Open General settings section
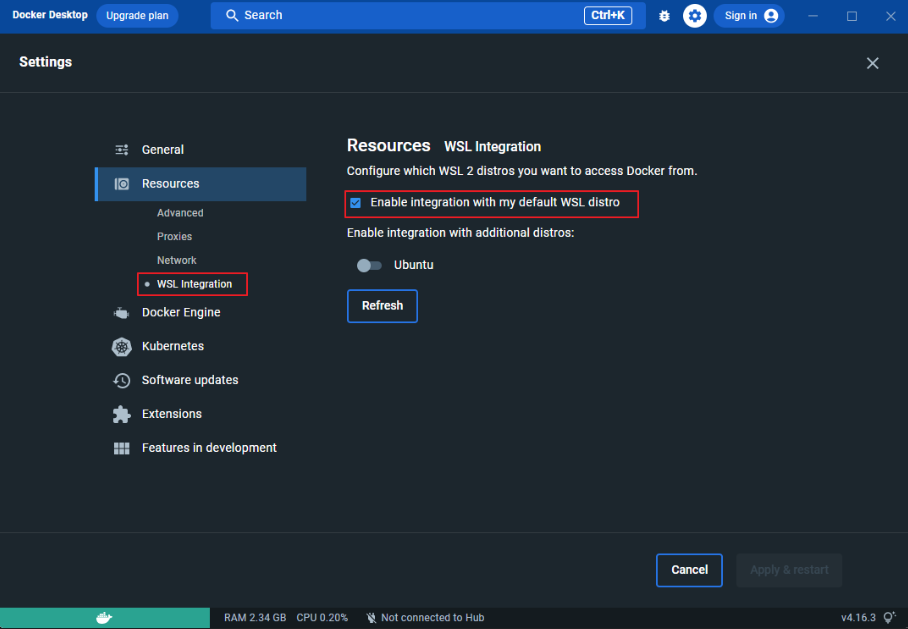The height and width of the screenshot is (629, 908). 200,150
